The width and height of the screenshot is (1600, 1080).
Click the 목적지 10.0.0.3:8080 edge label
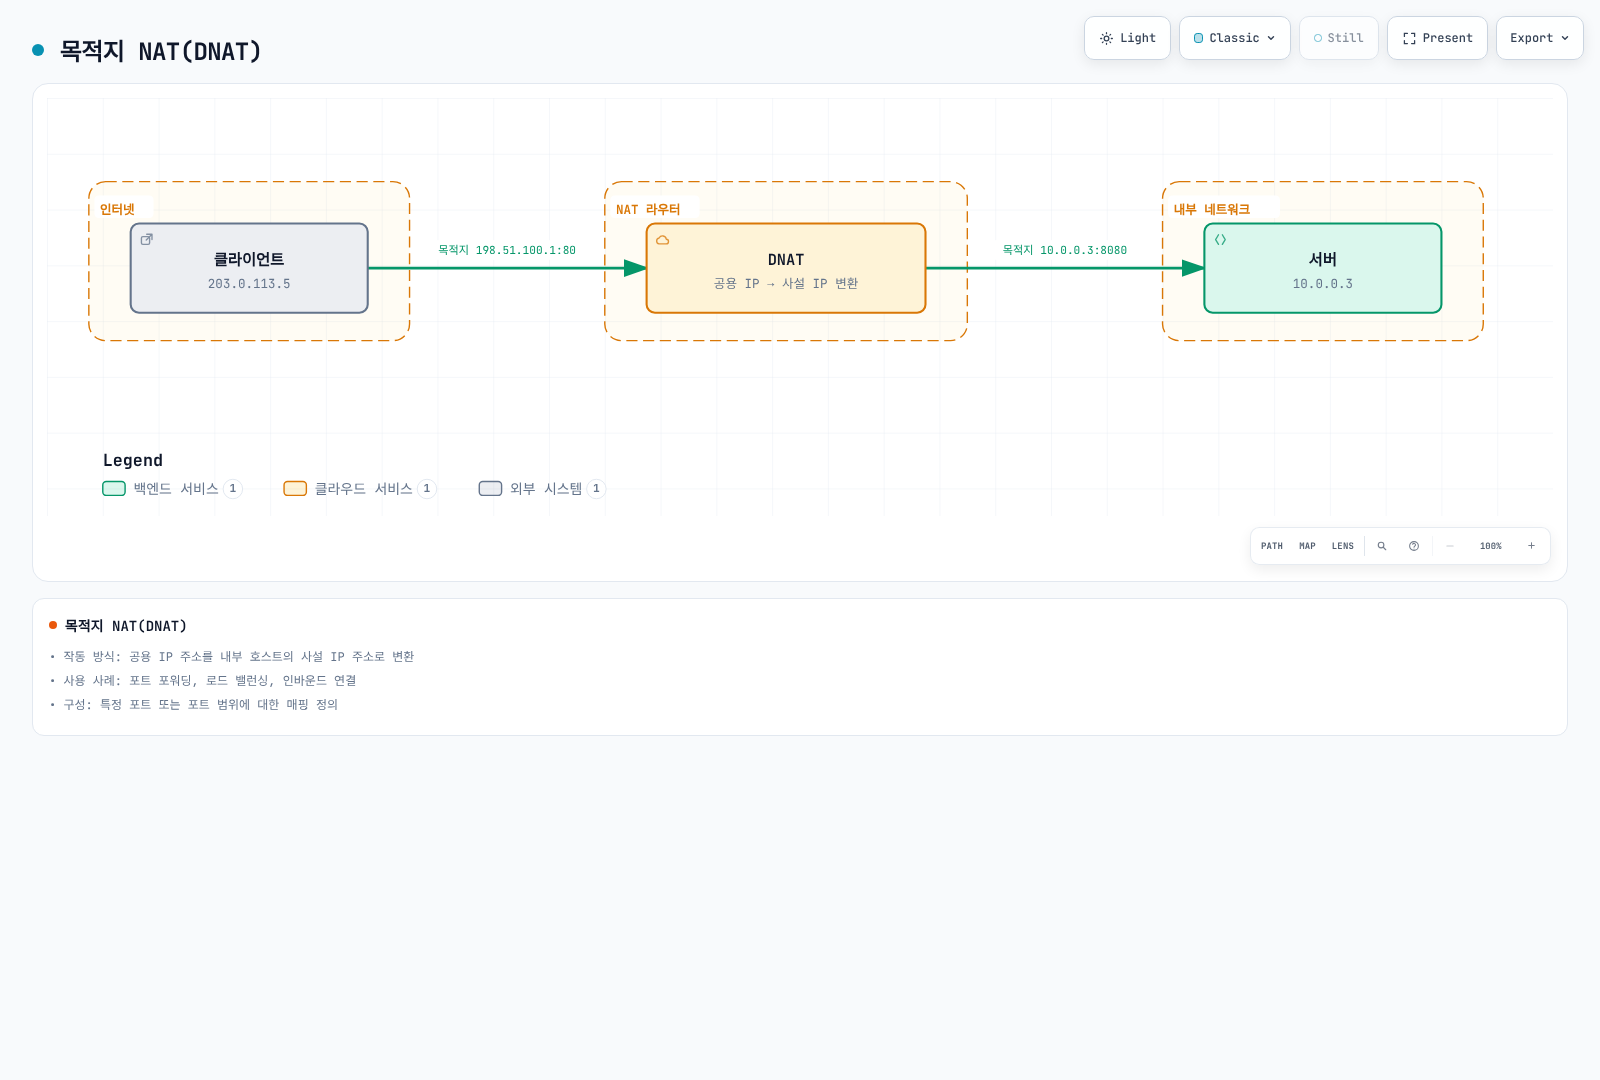[x=1065, y=250]
